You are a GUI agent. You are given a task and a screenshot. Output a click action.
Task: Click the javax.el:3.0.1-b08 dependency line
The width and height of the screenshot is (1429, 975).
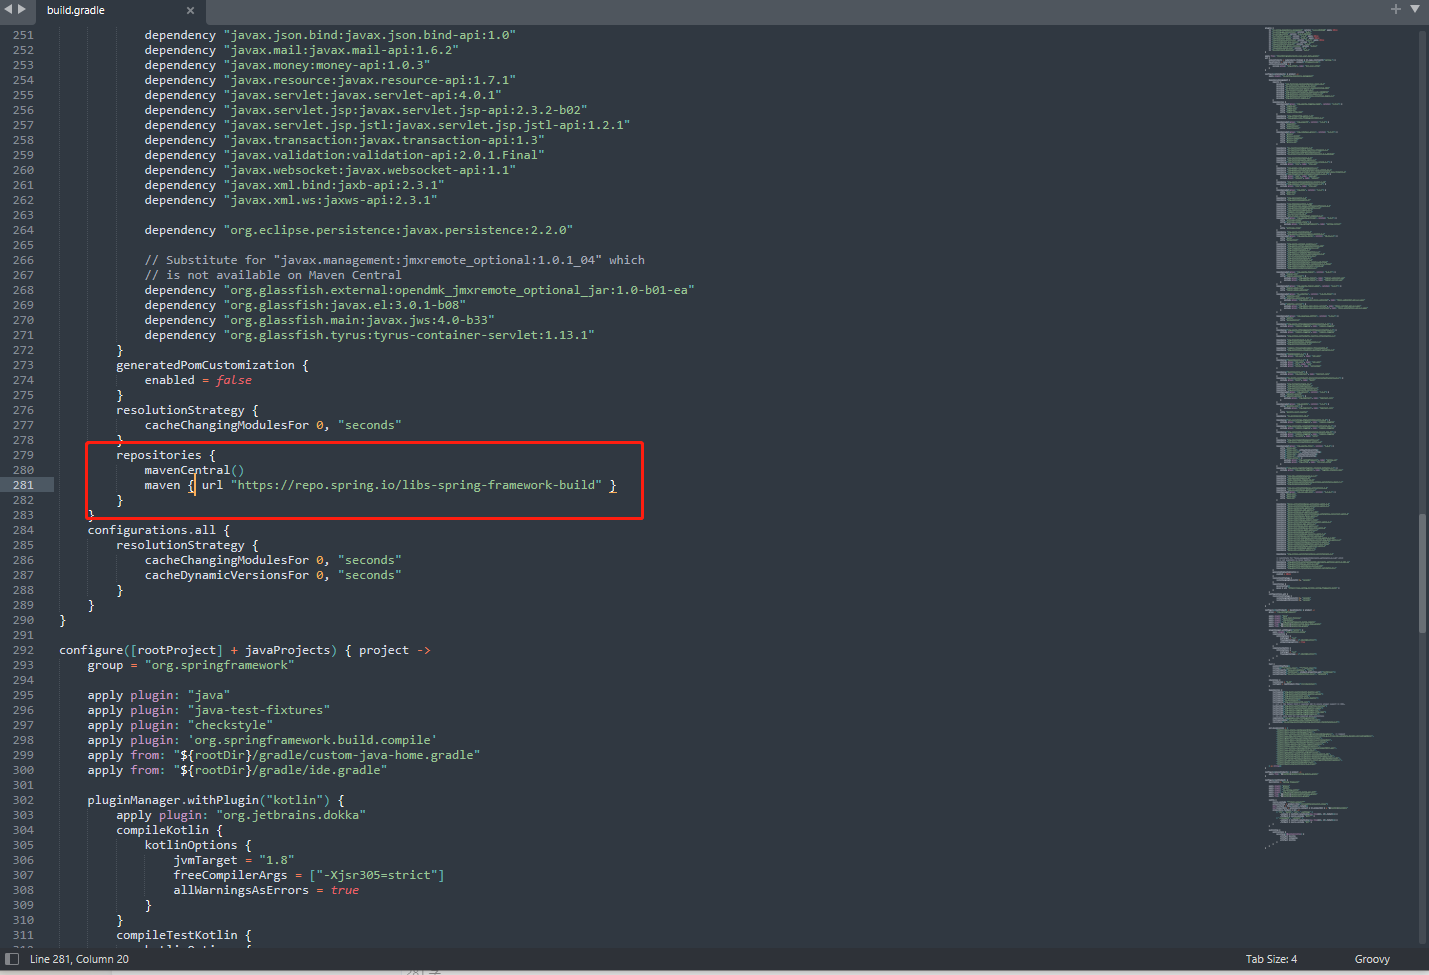(305, 305)
